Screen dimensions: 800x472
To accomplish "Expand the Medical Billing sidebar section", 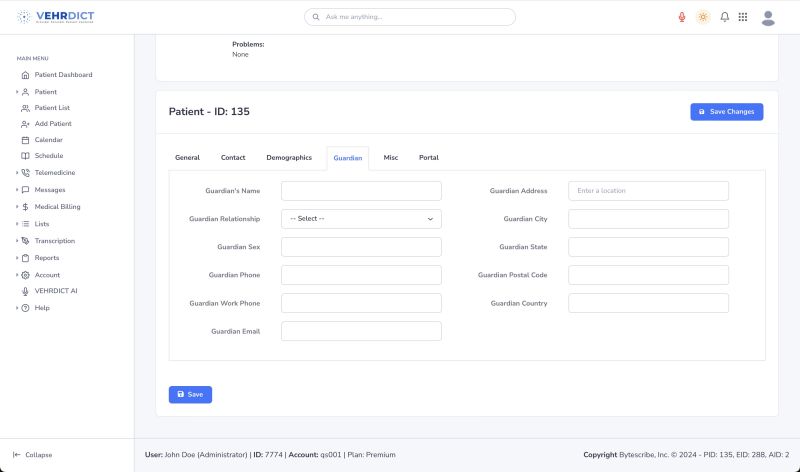I will [57, 207].
